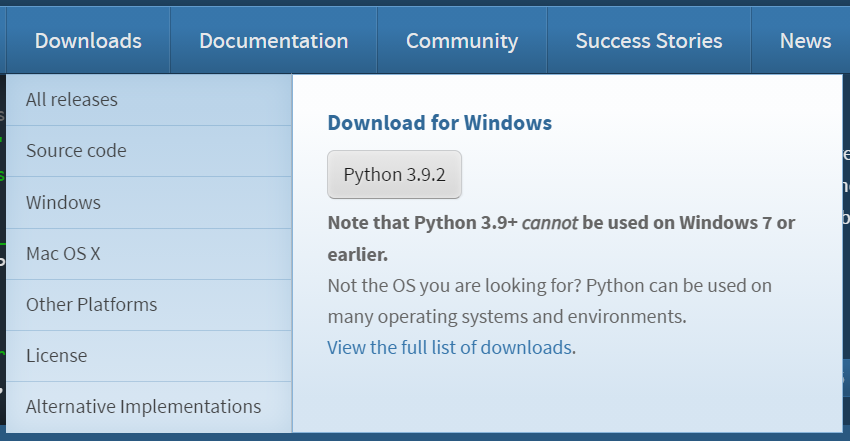Choose Source code in the submenu
Viewport: 850px width, 441px height.
tap(149, 151)
